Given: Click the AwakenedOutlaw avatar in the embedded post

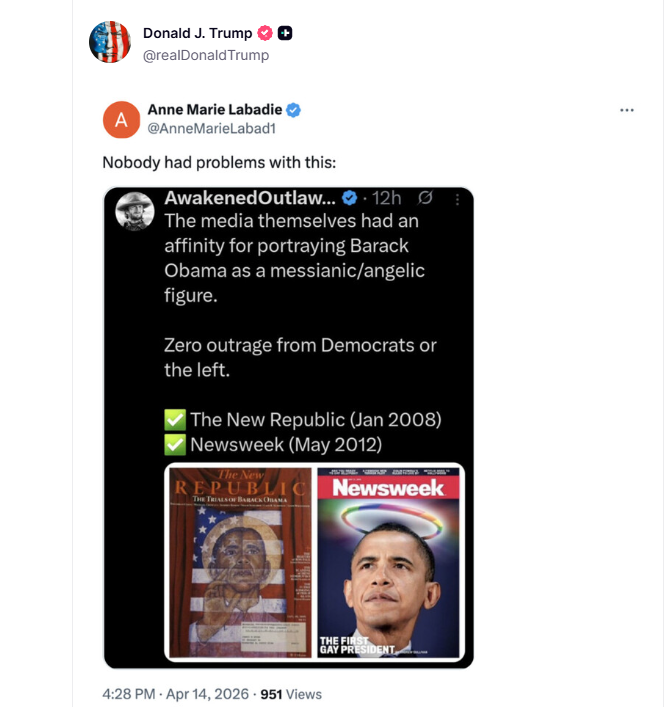Looking at the screenshot, I should coord(134,210).
